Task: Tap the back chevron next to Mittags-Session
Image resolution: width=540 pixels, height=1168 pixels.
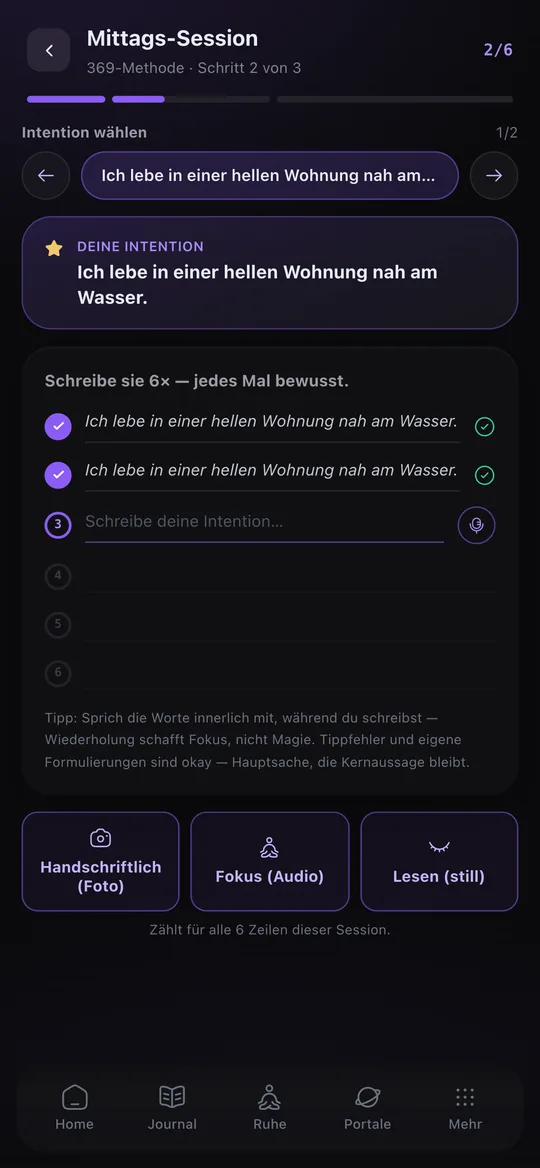Action: pyautogui.click(x=48, y=50)
